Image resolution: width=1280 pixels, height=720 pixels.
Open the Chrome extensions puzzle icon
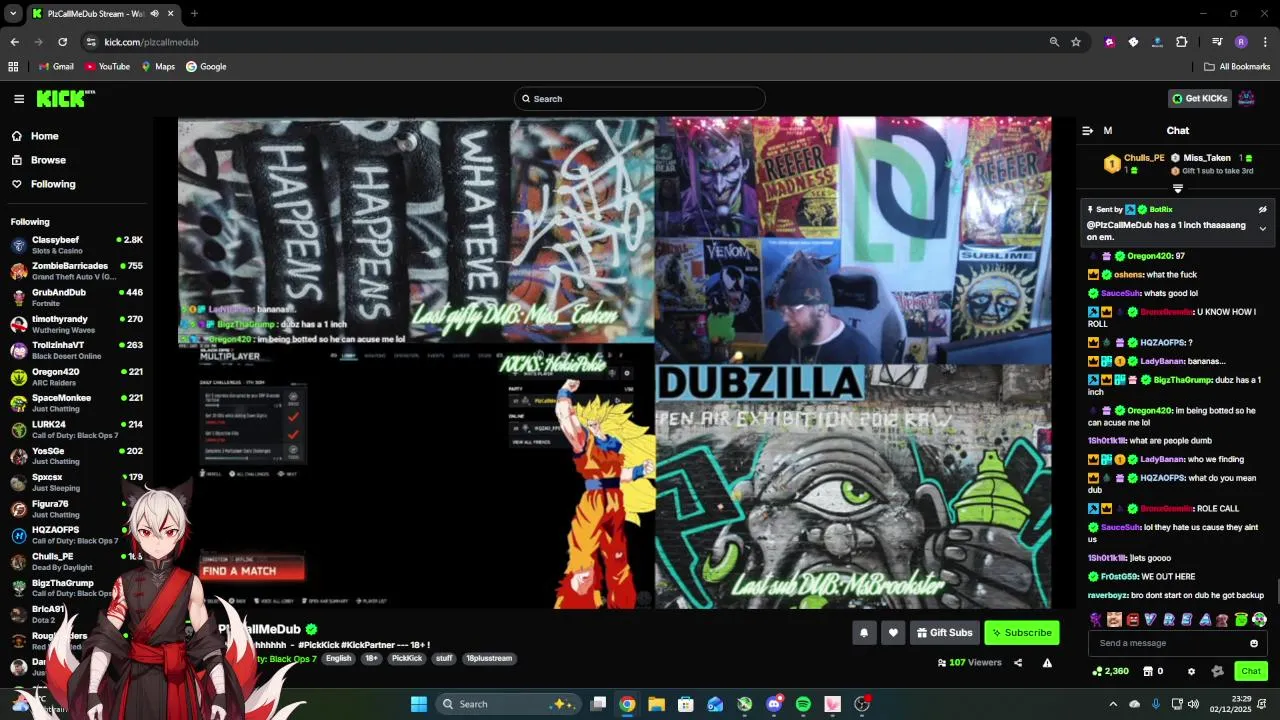point(1182,42)
